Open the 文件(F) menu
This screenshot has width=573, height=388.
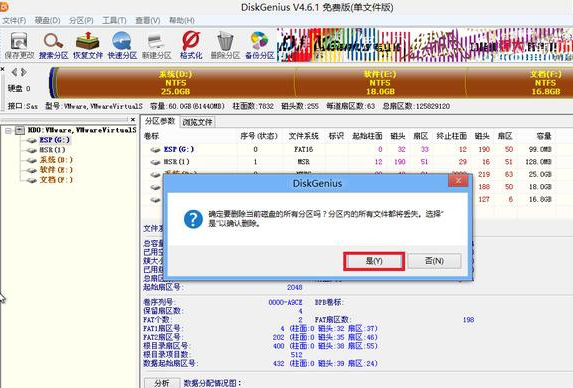coord(14,20)
